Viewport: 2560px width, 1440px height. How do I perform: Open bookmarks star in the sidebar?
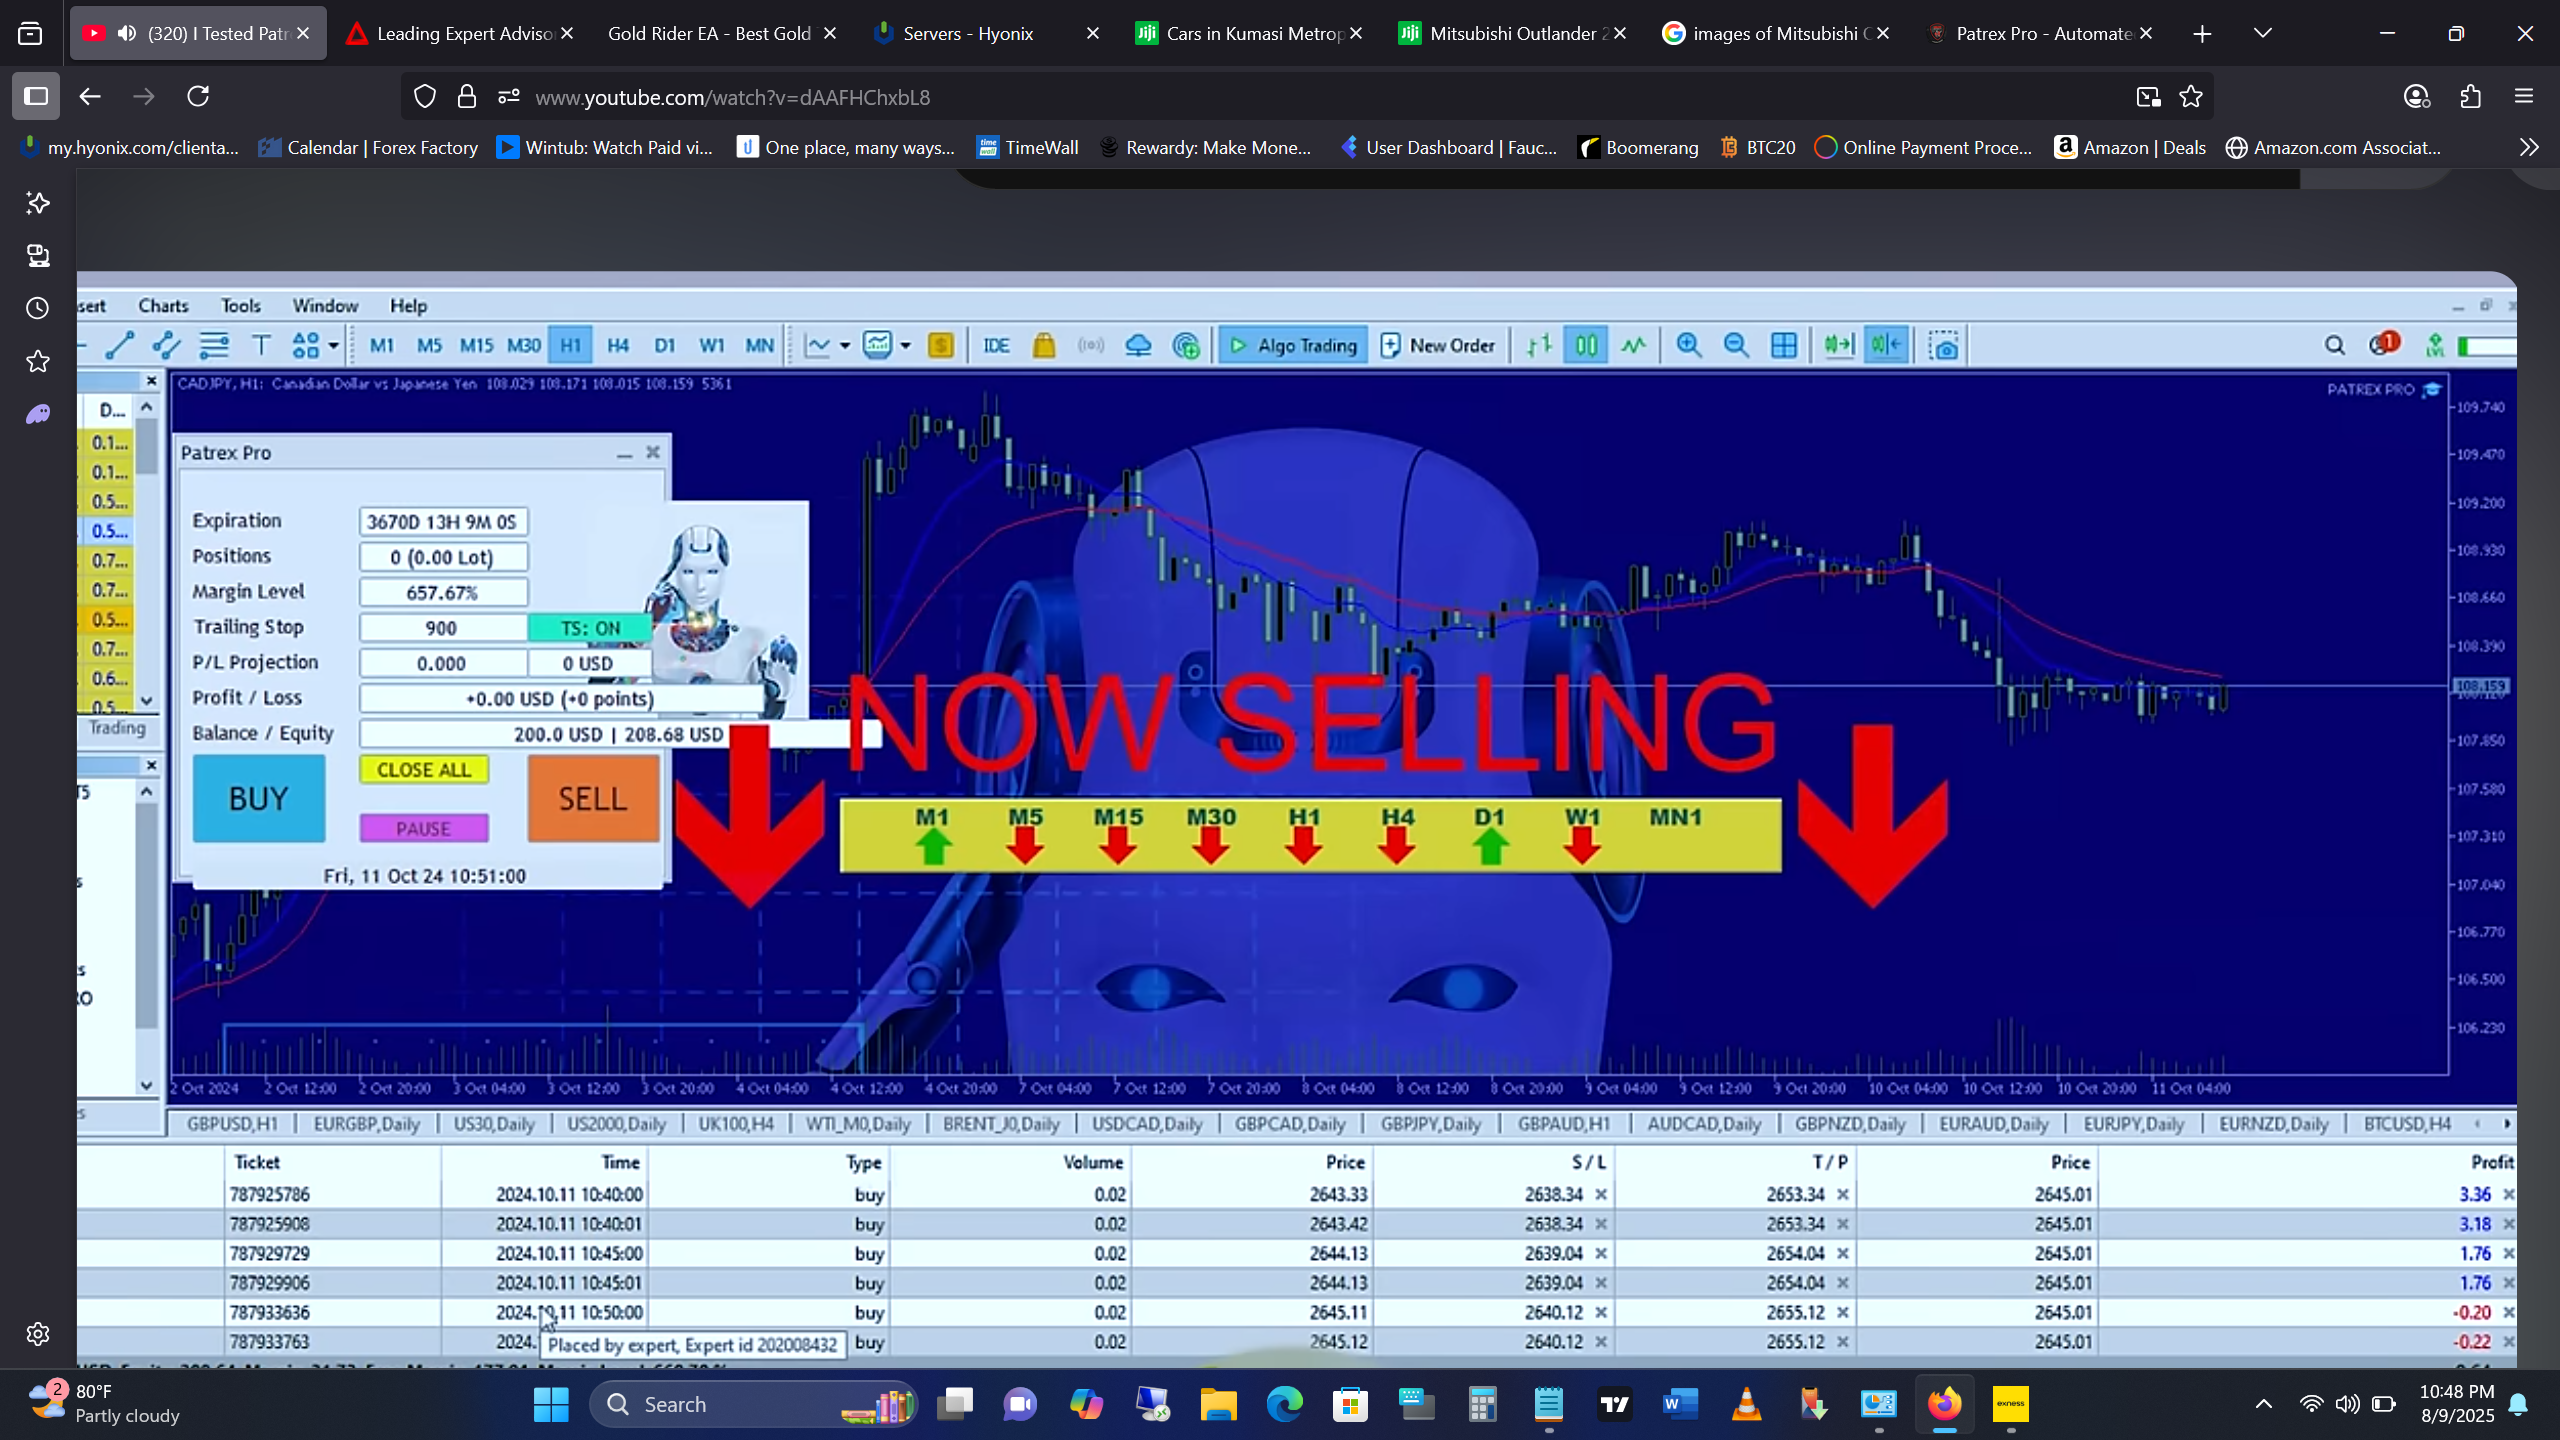point(38,361)
